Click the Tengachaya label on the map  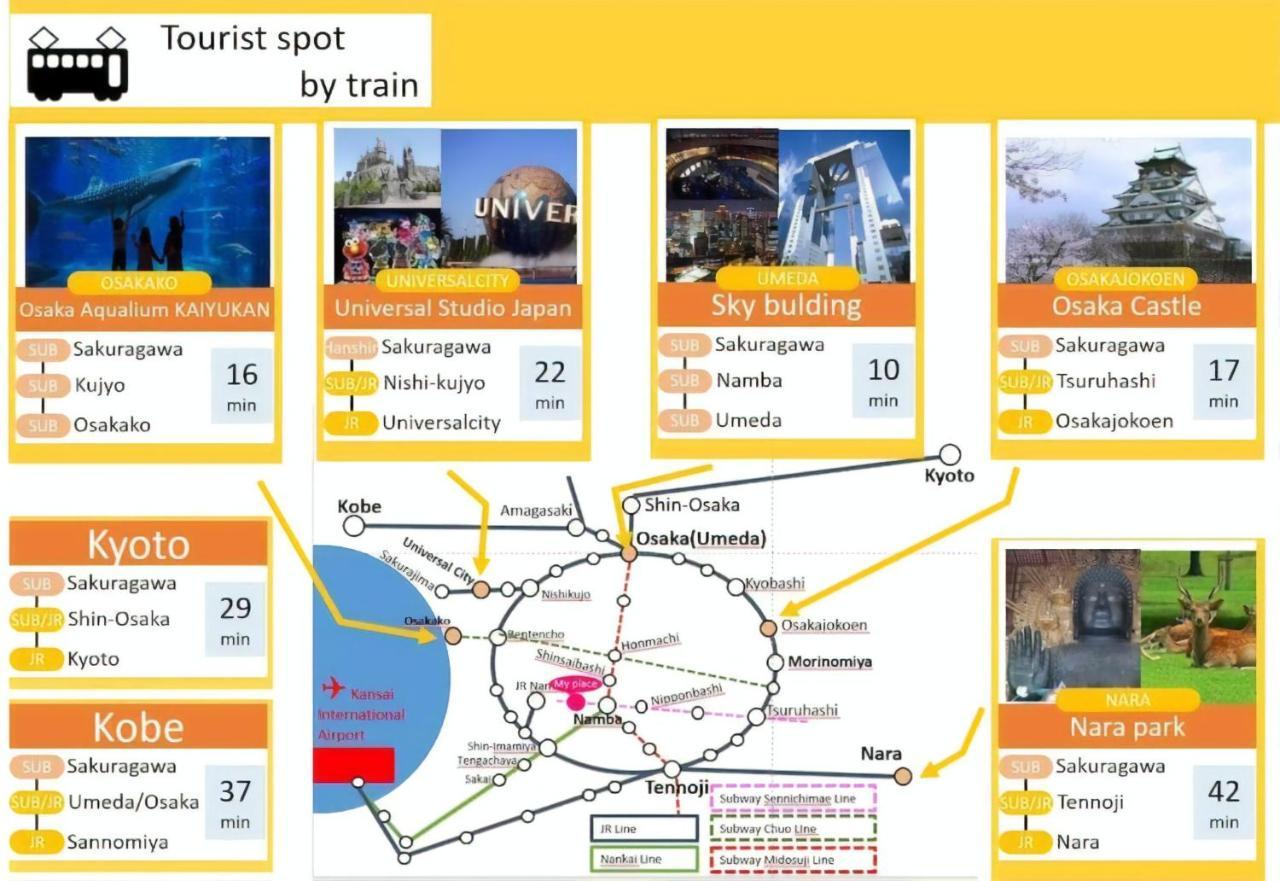(x=487, y=761)
